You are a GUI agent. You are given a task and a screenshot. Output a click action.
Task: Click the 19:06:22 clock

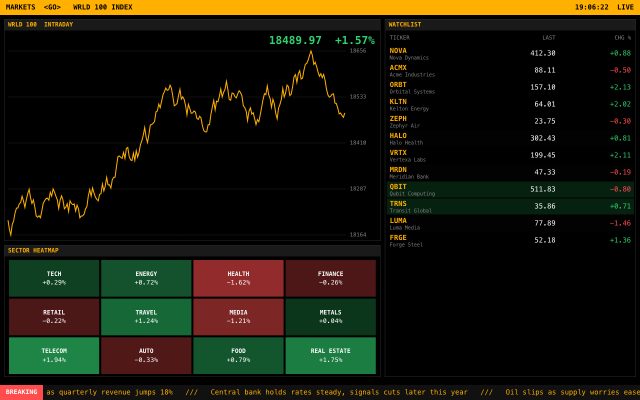pos(591,7)
